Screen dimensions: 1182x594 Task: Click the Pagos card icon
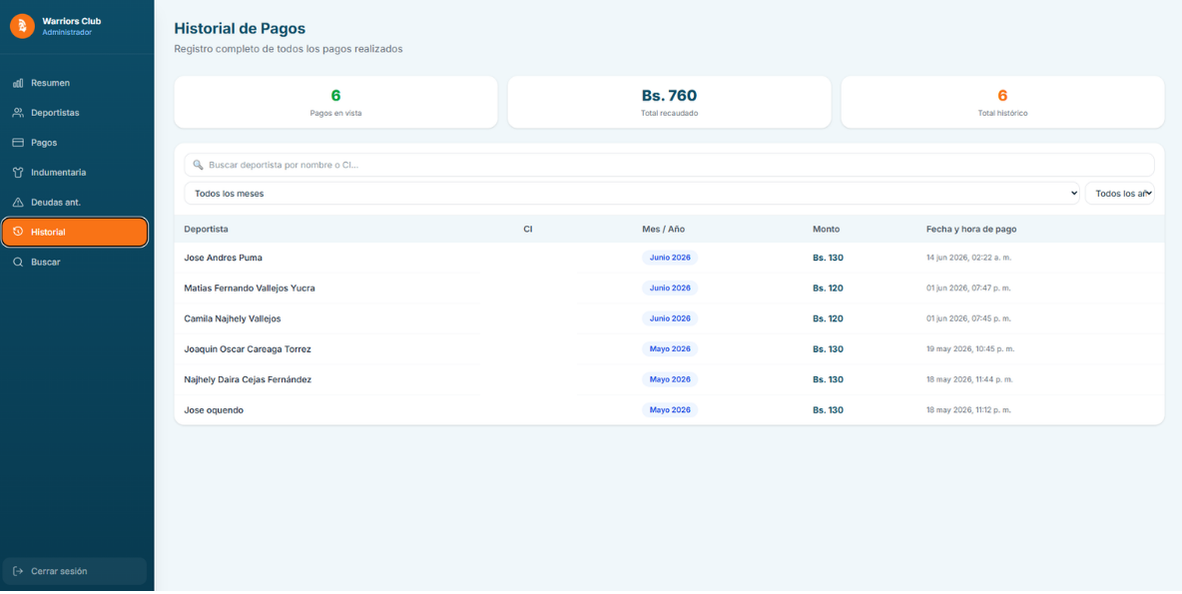point(18,142)
